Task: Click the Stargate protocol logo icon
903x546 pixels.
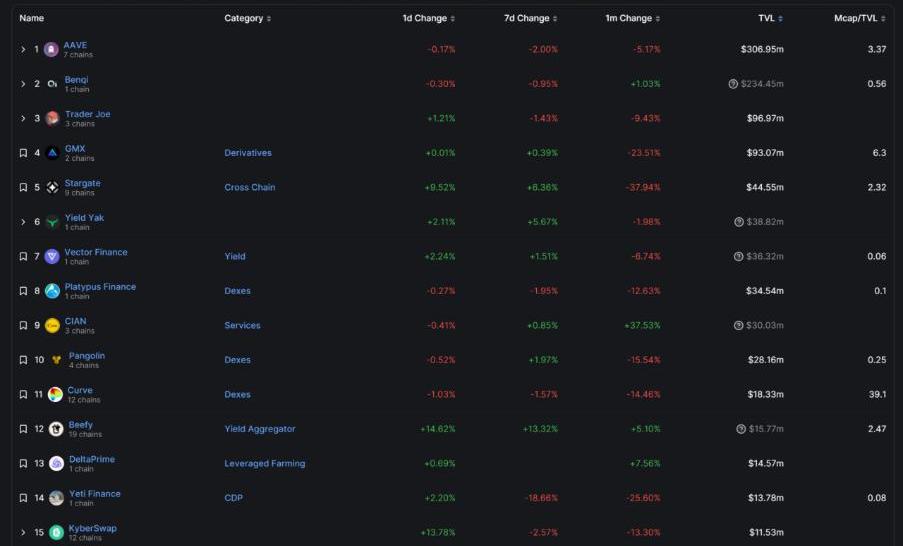Action: (52, 187)
